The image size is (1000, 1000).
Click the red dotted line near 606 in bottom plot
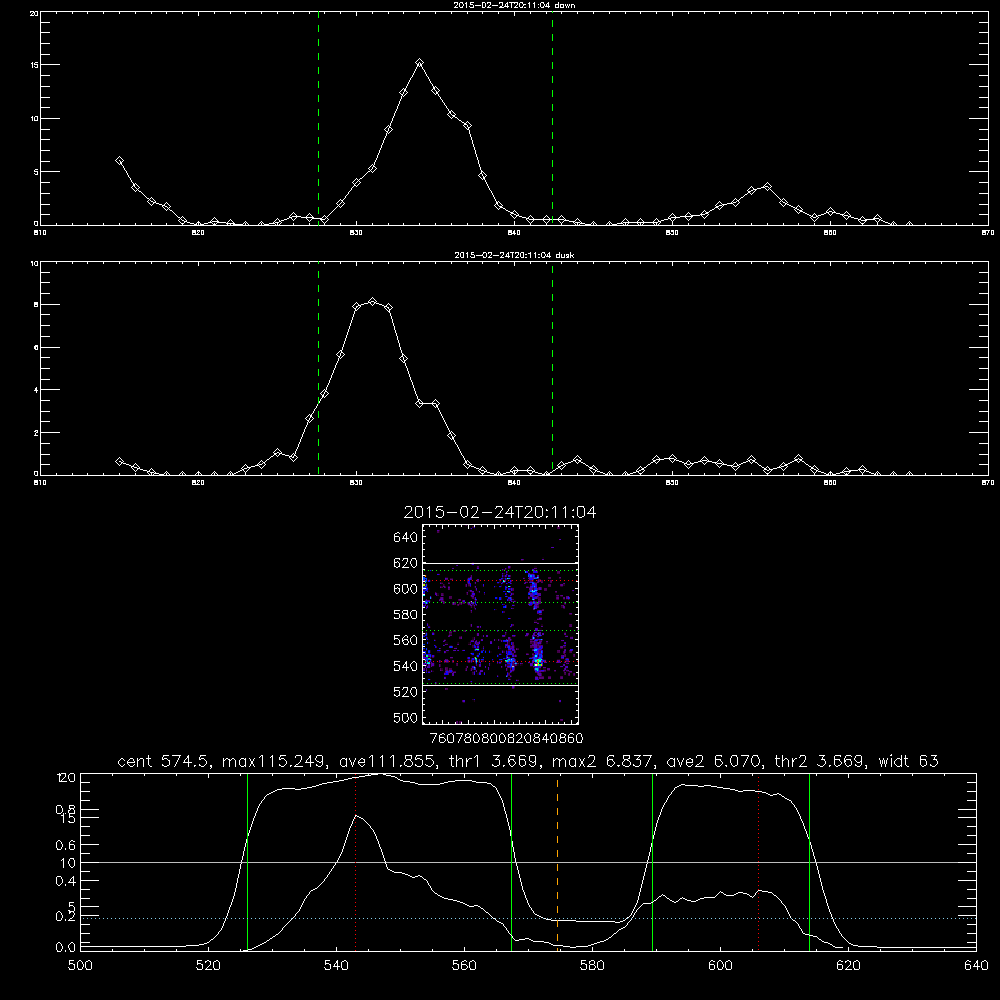758,861
